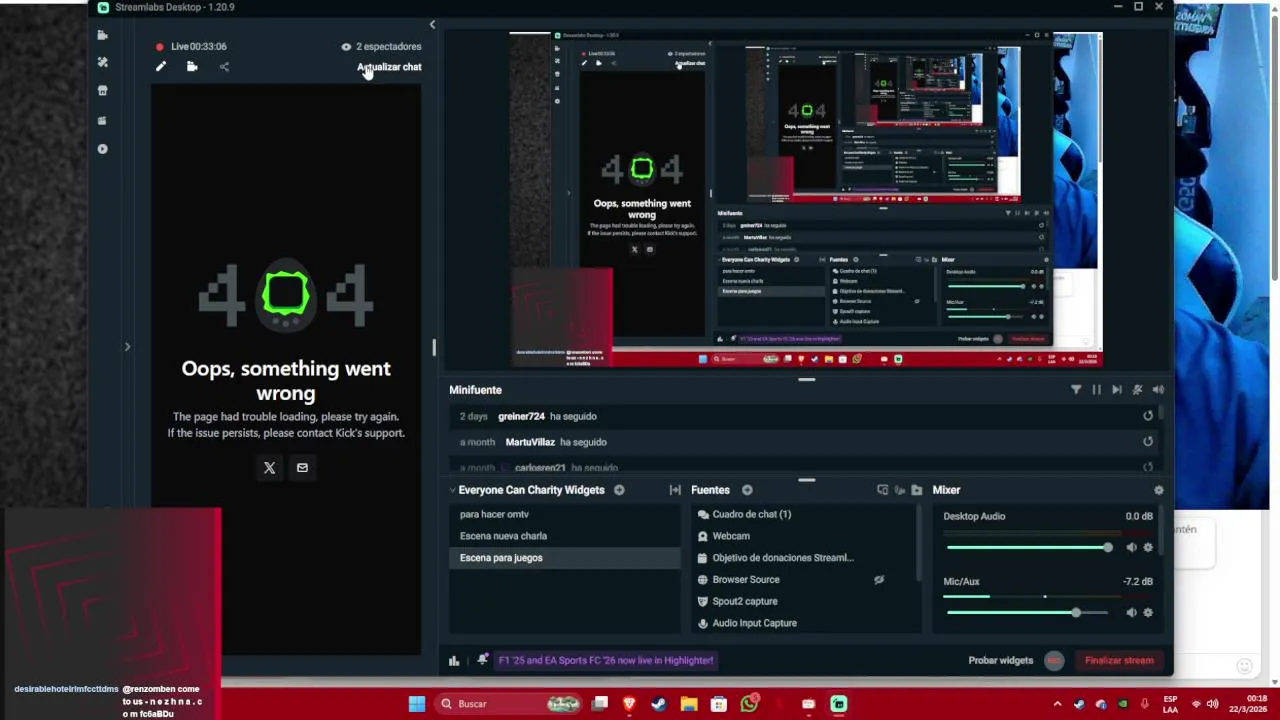Click the first icon at Fuentes header right

(x=882, y=490)
